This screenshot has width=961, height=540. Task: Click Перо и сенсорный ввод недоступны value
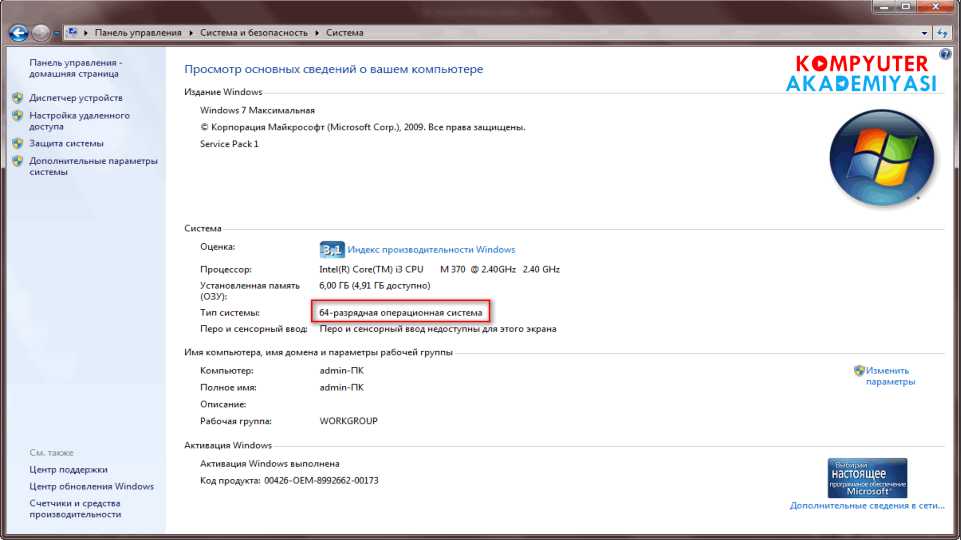[x=438, y=329]
